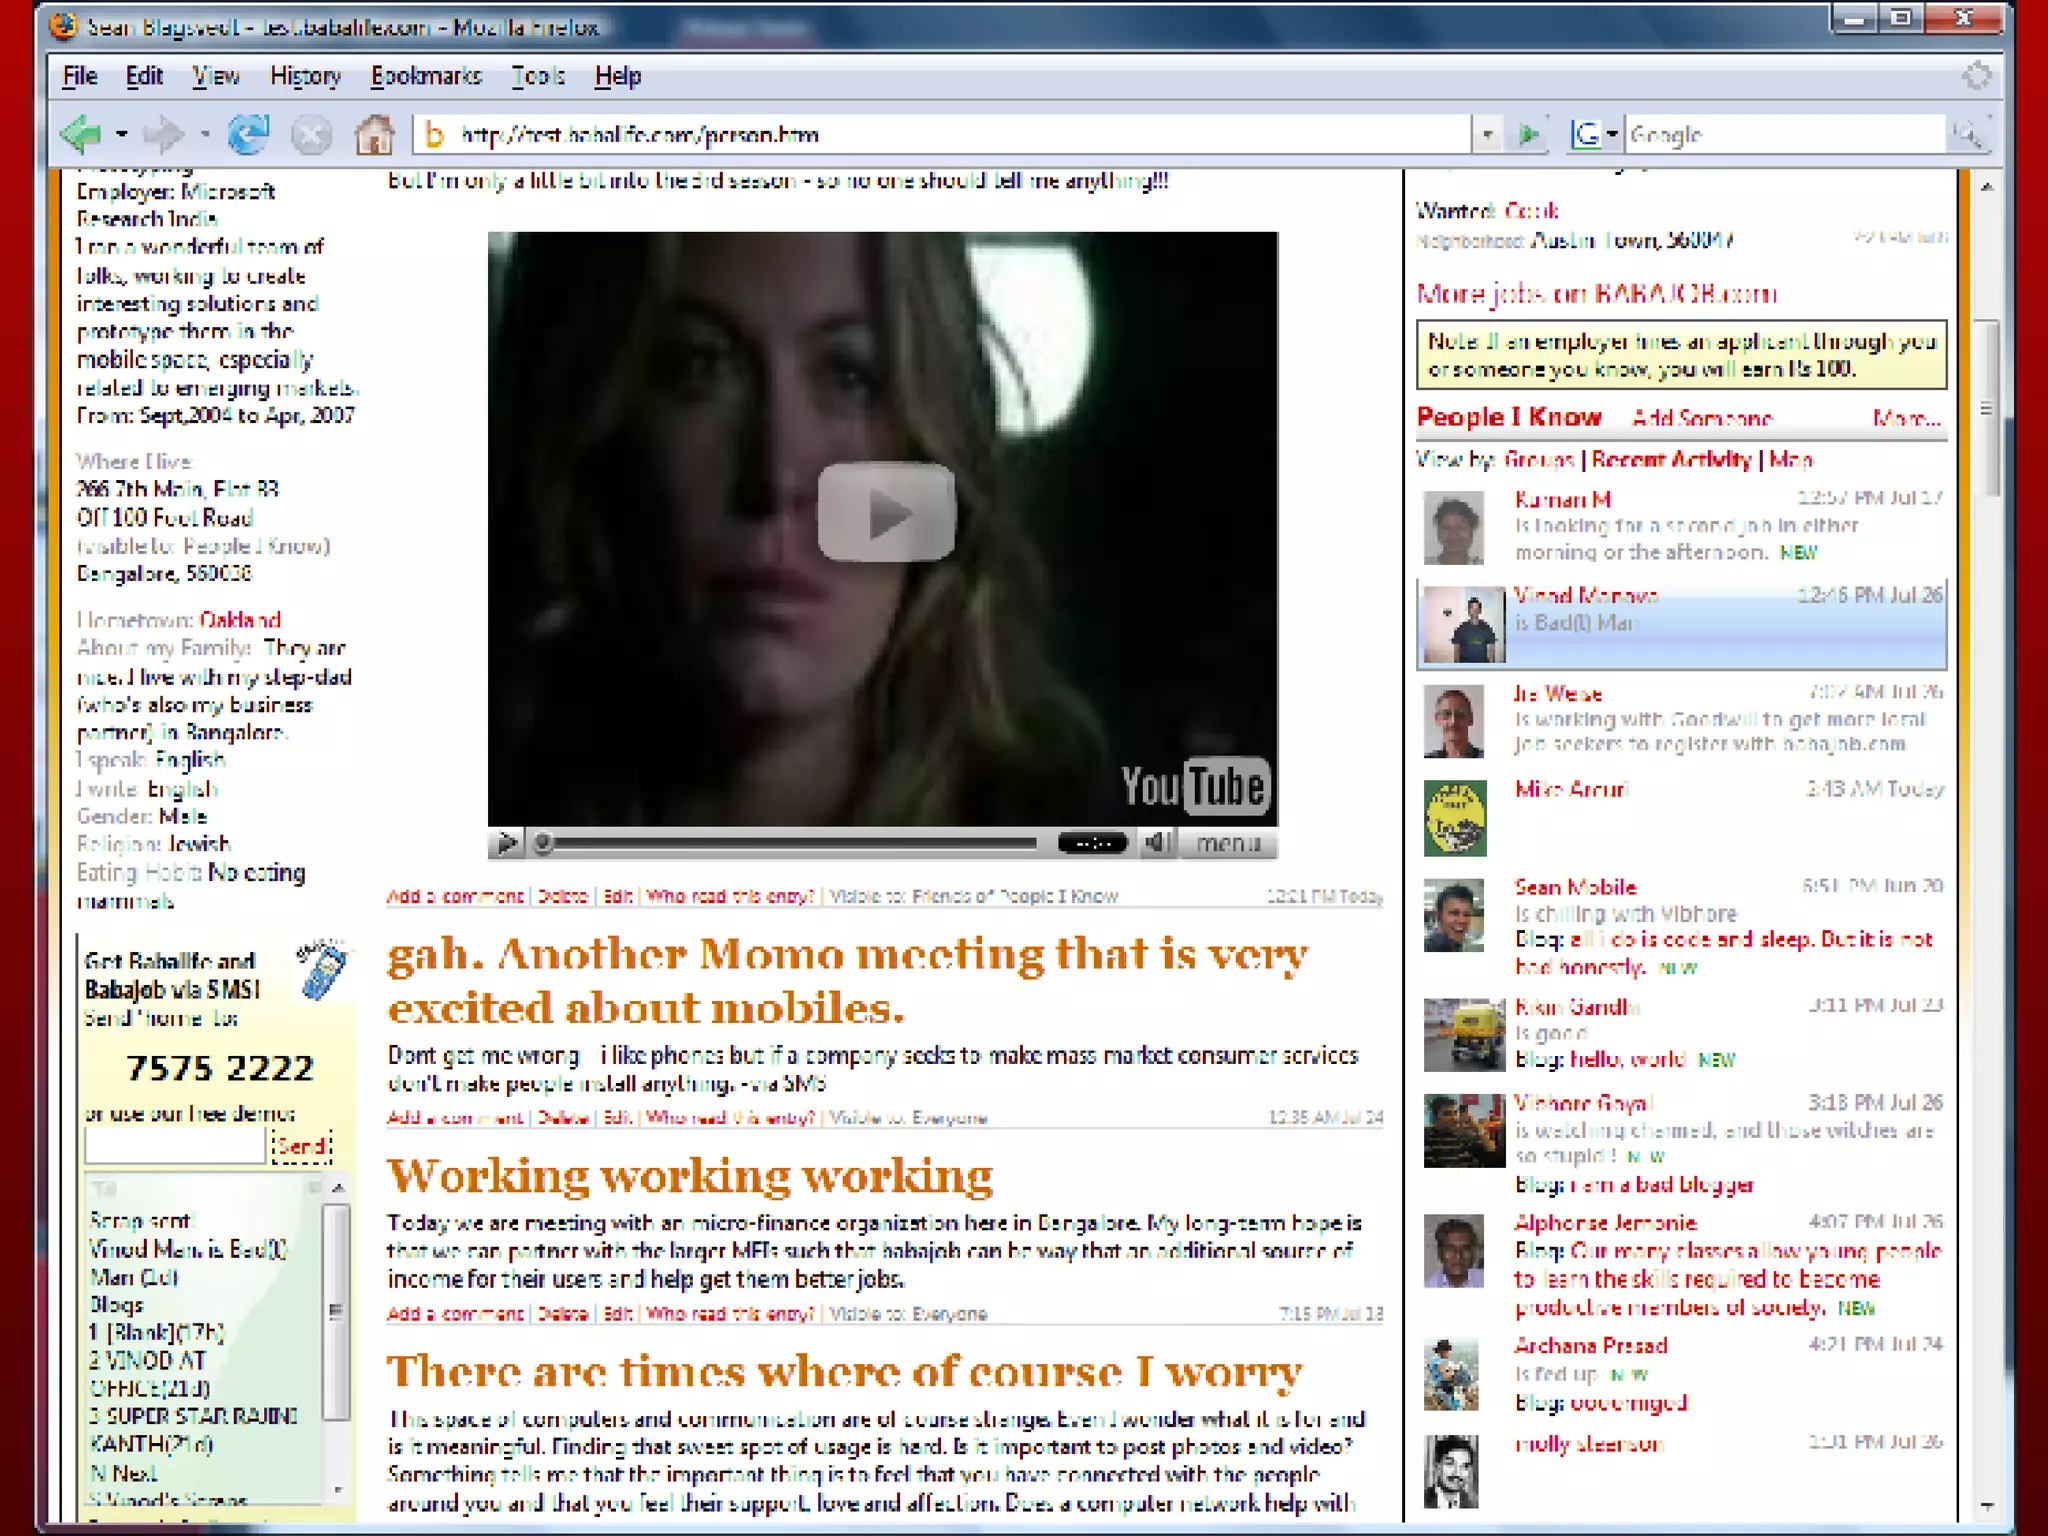The width and height of the screenshot is (2048, 1536).
Task: Mute the video with speaker icon
Action: 1156,843
